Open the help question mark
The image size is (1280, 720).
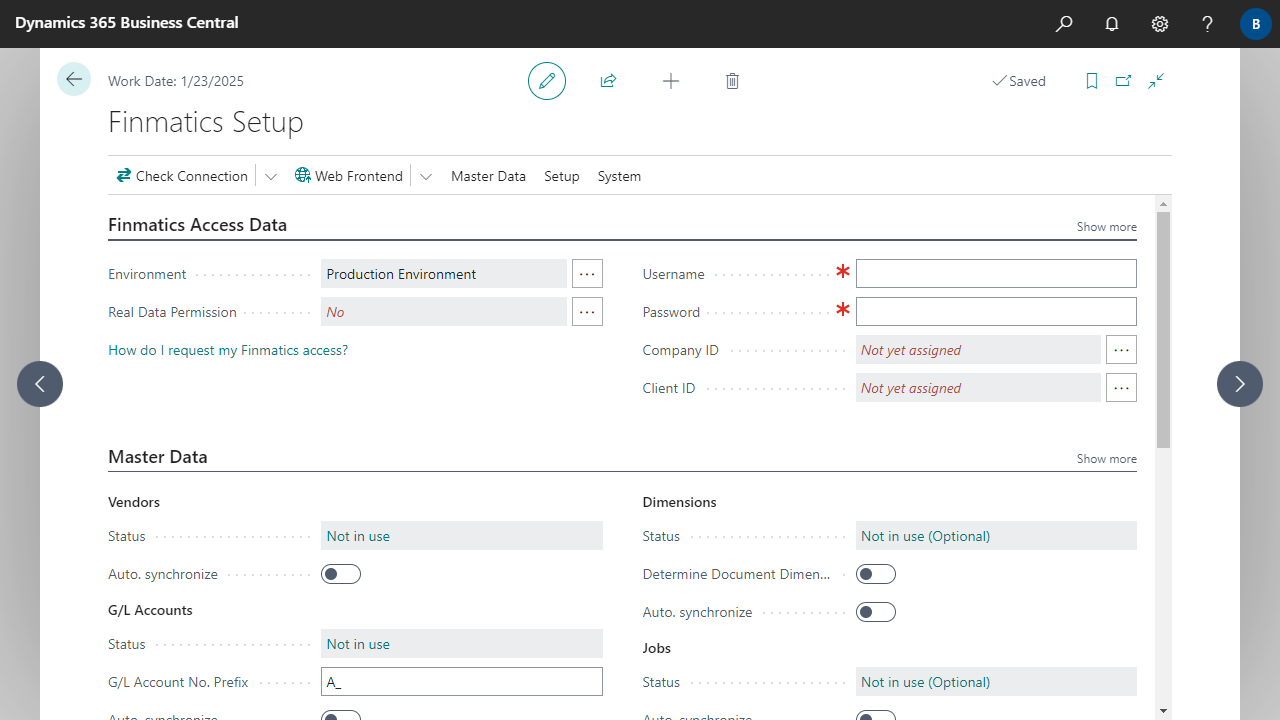(x=1208, y=24)
